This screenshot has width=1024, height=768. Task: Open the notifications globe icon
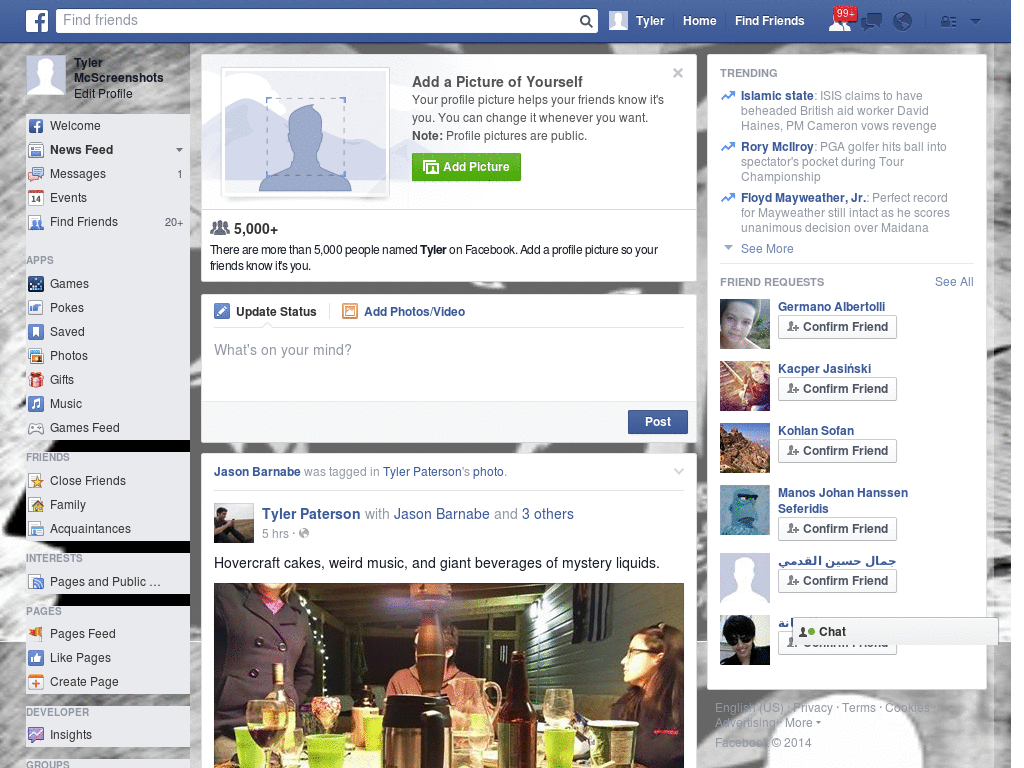pyautogui.click(x=903, y=22)
